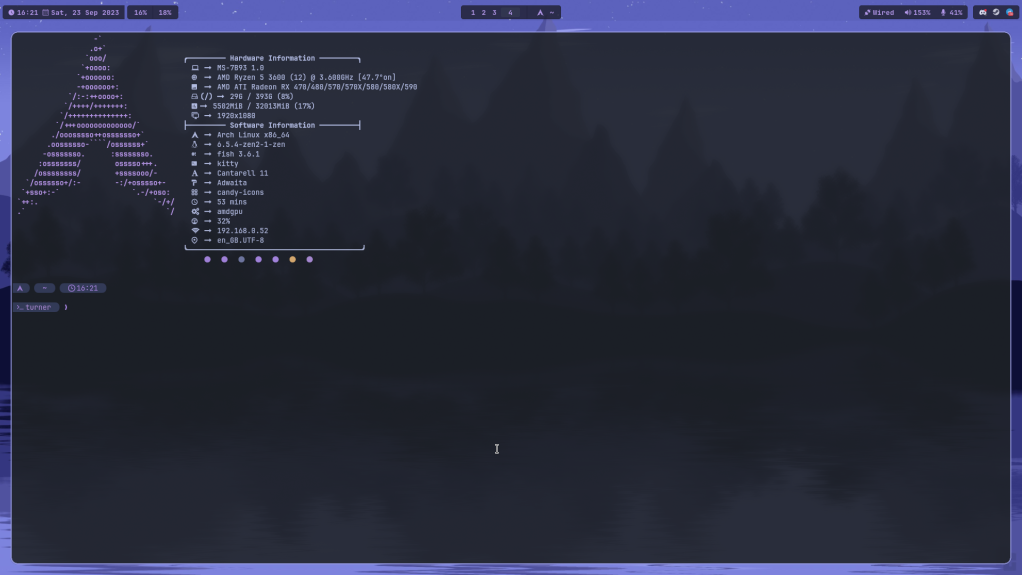Click the shell icon beside fish
The image size is (1022, 575).
[x=194, y=154]
